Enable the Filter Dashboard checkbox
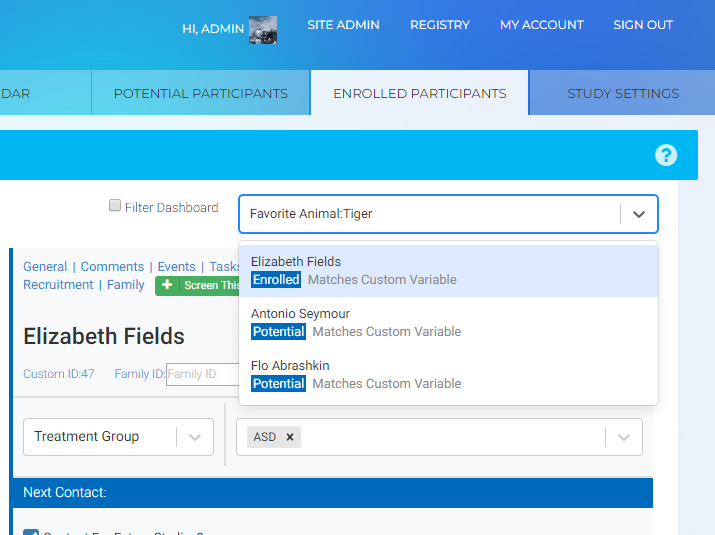The height and width of the screenshot is (535, 715). pos(115,206)
